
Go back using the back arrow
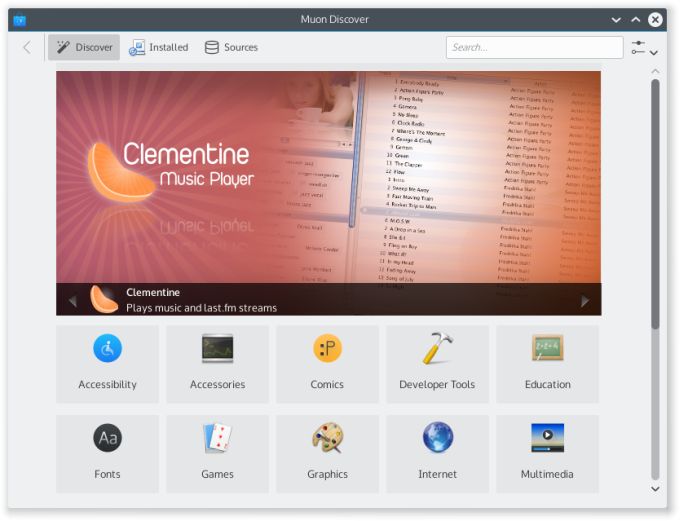(x=27, y=47)
